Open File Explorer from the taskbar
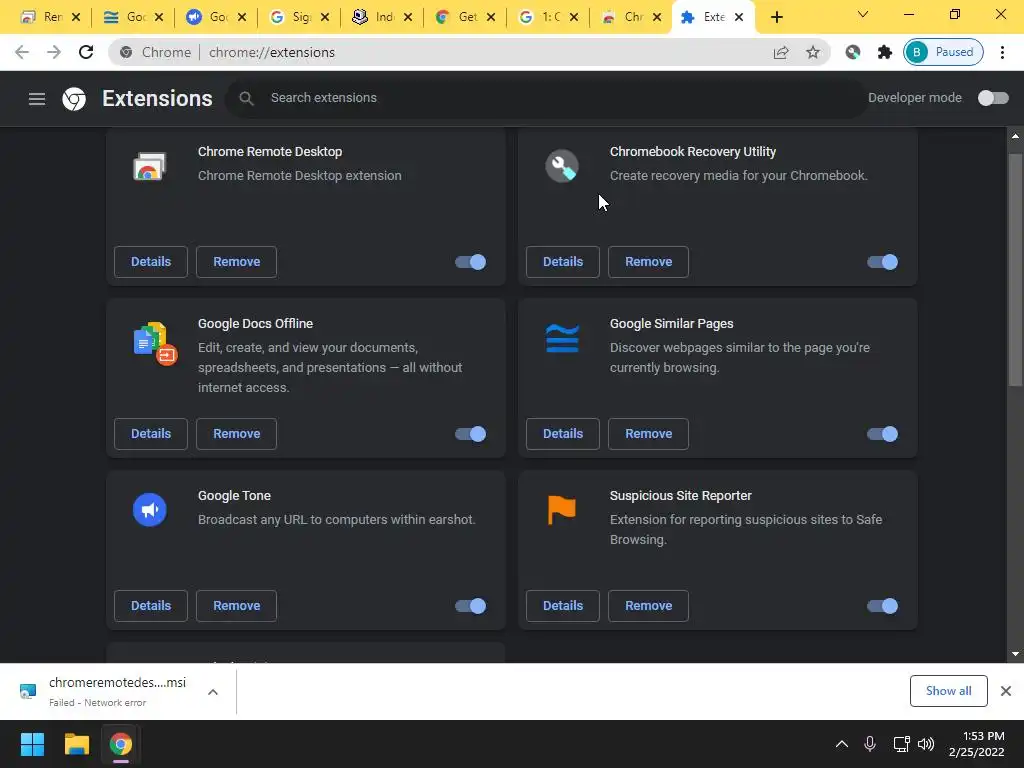The image size is (1024, 768). (76, 744)
